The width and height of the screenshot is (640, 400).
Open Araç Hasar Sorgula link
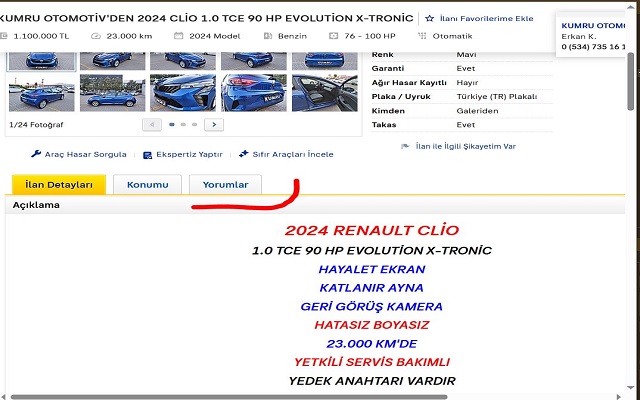click(85, 154)
